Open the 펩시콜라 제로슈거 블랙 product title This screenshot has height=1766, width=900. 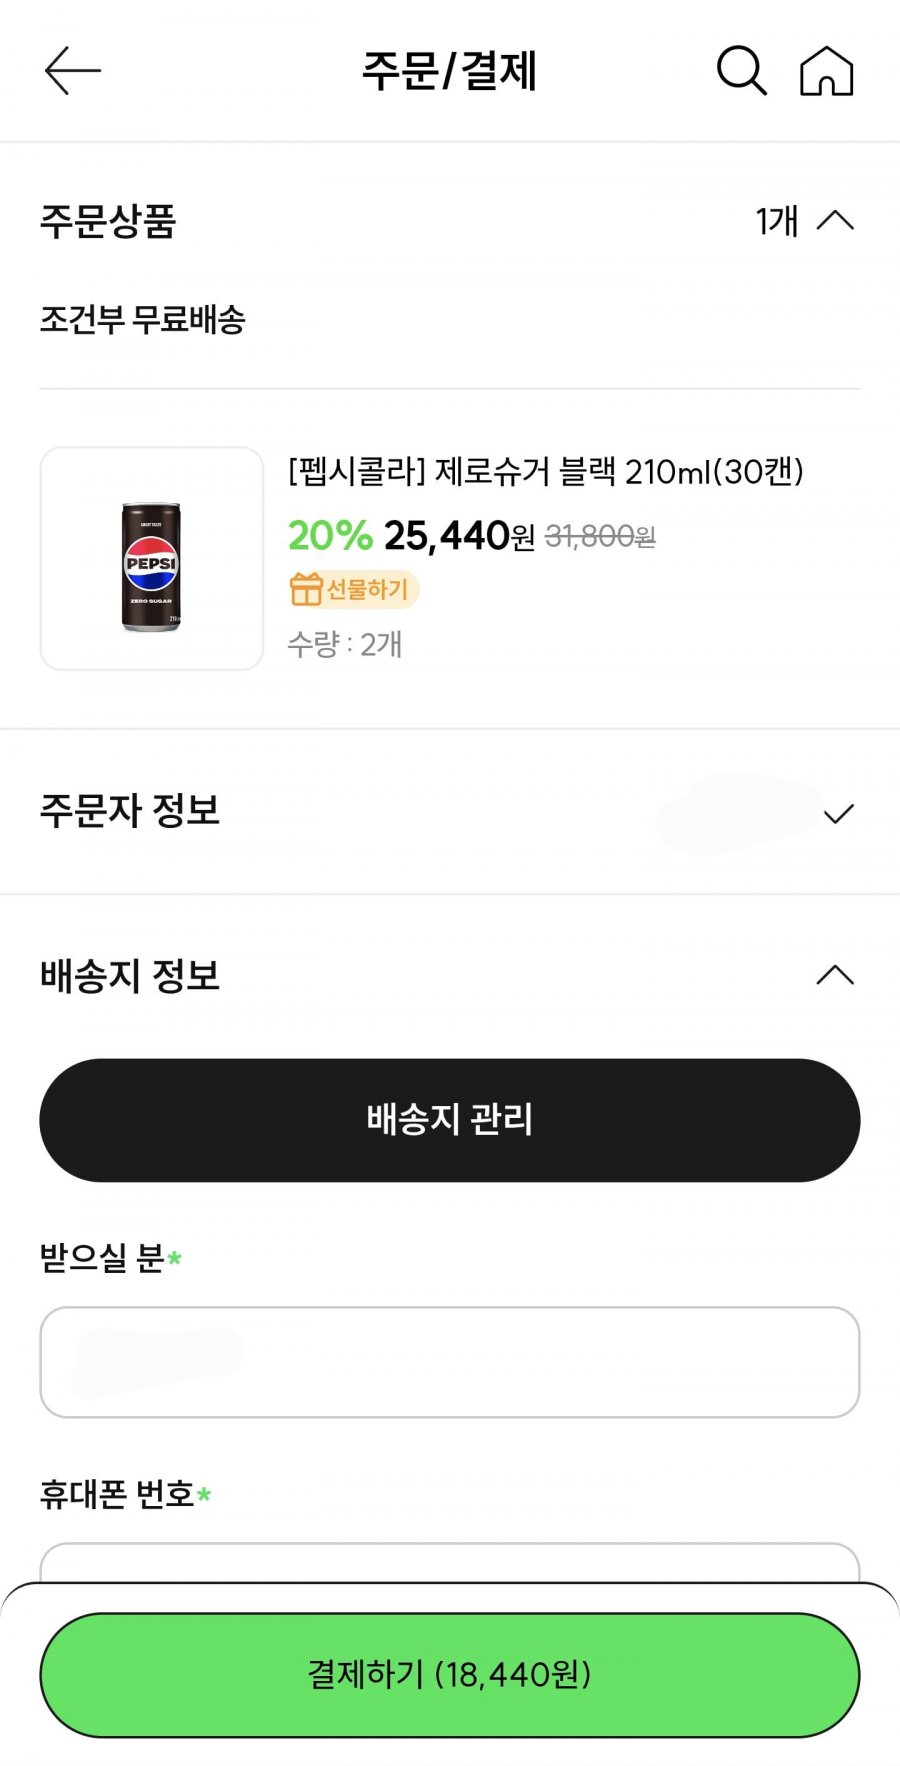pos(546,471)
